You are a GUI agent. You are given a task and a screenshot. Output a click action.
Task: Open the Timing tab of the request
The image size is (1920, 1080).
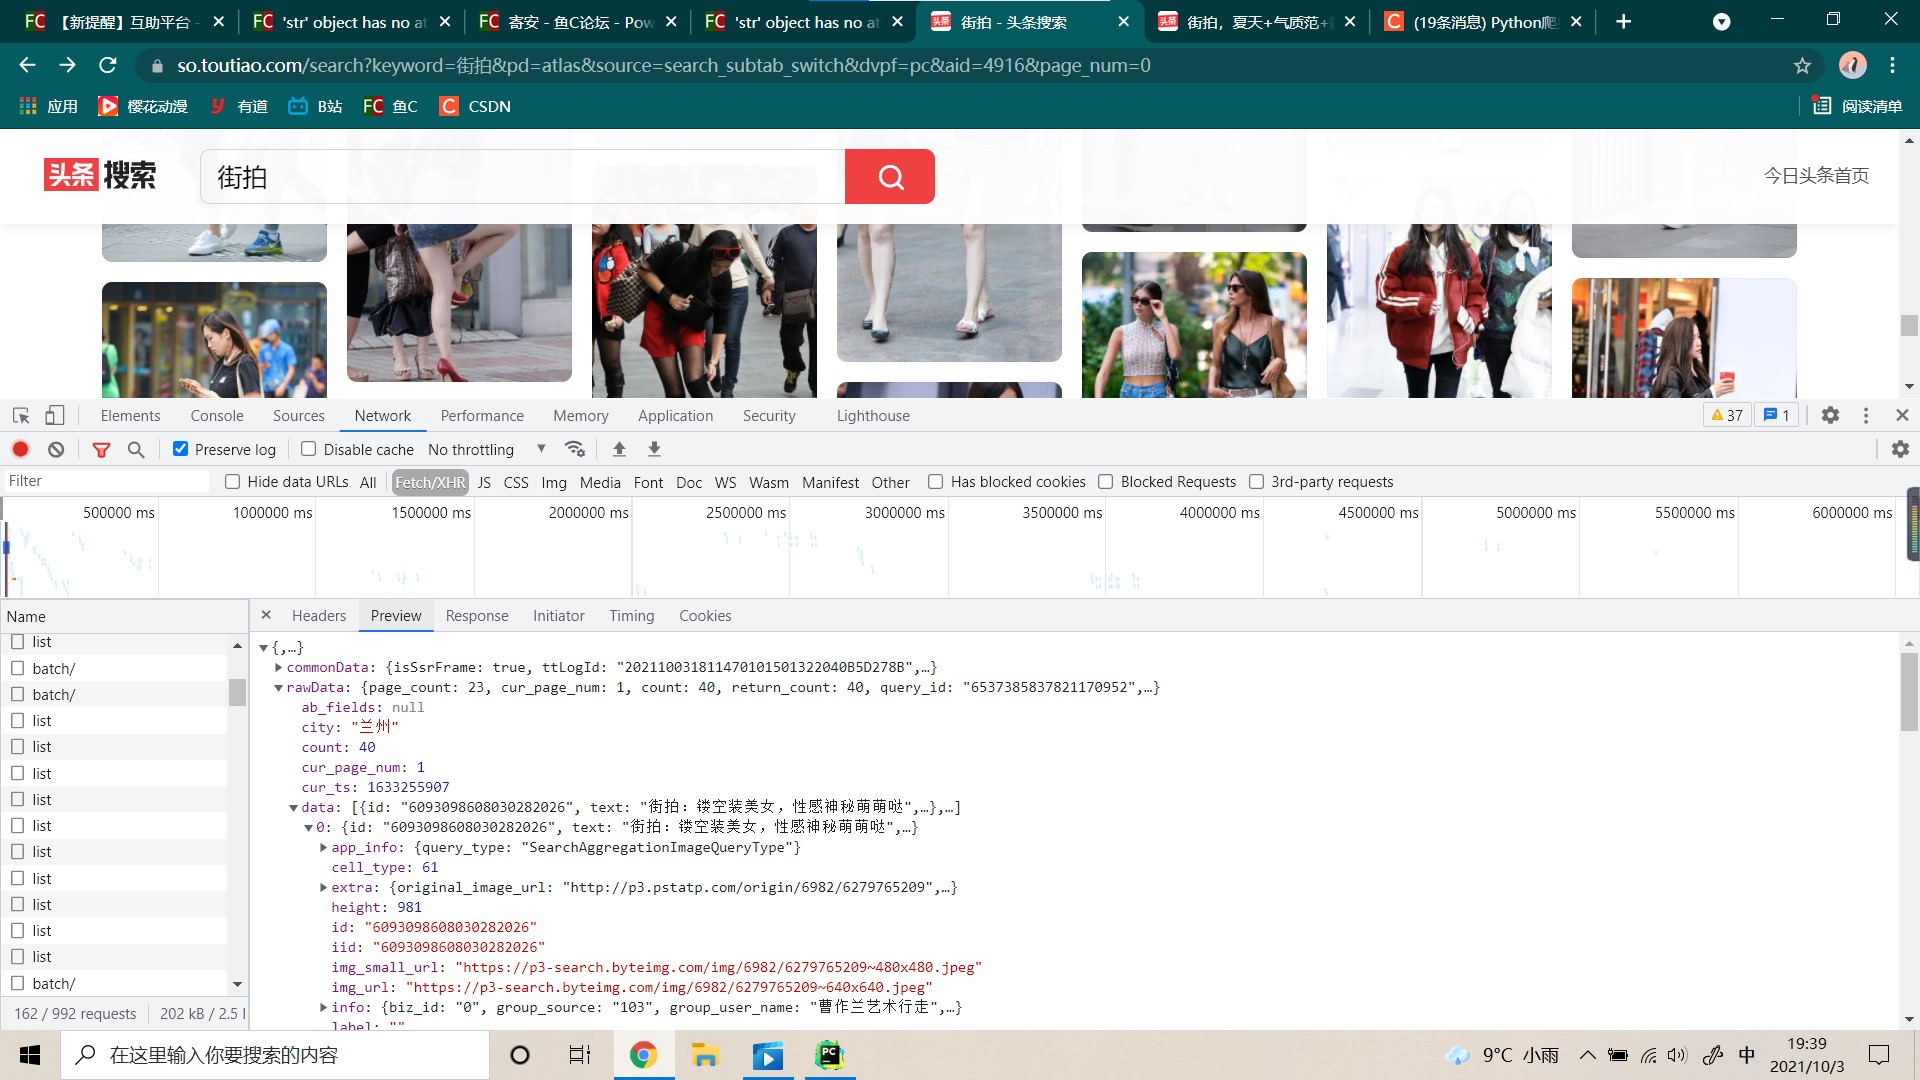pos(632,616)
